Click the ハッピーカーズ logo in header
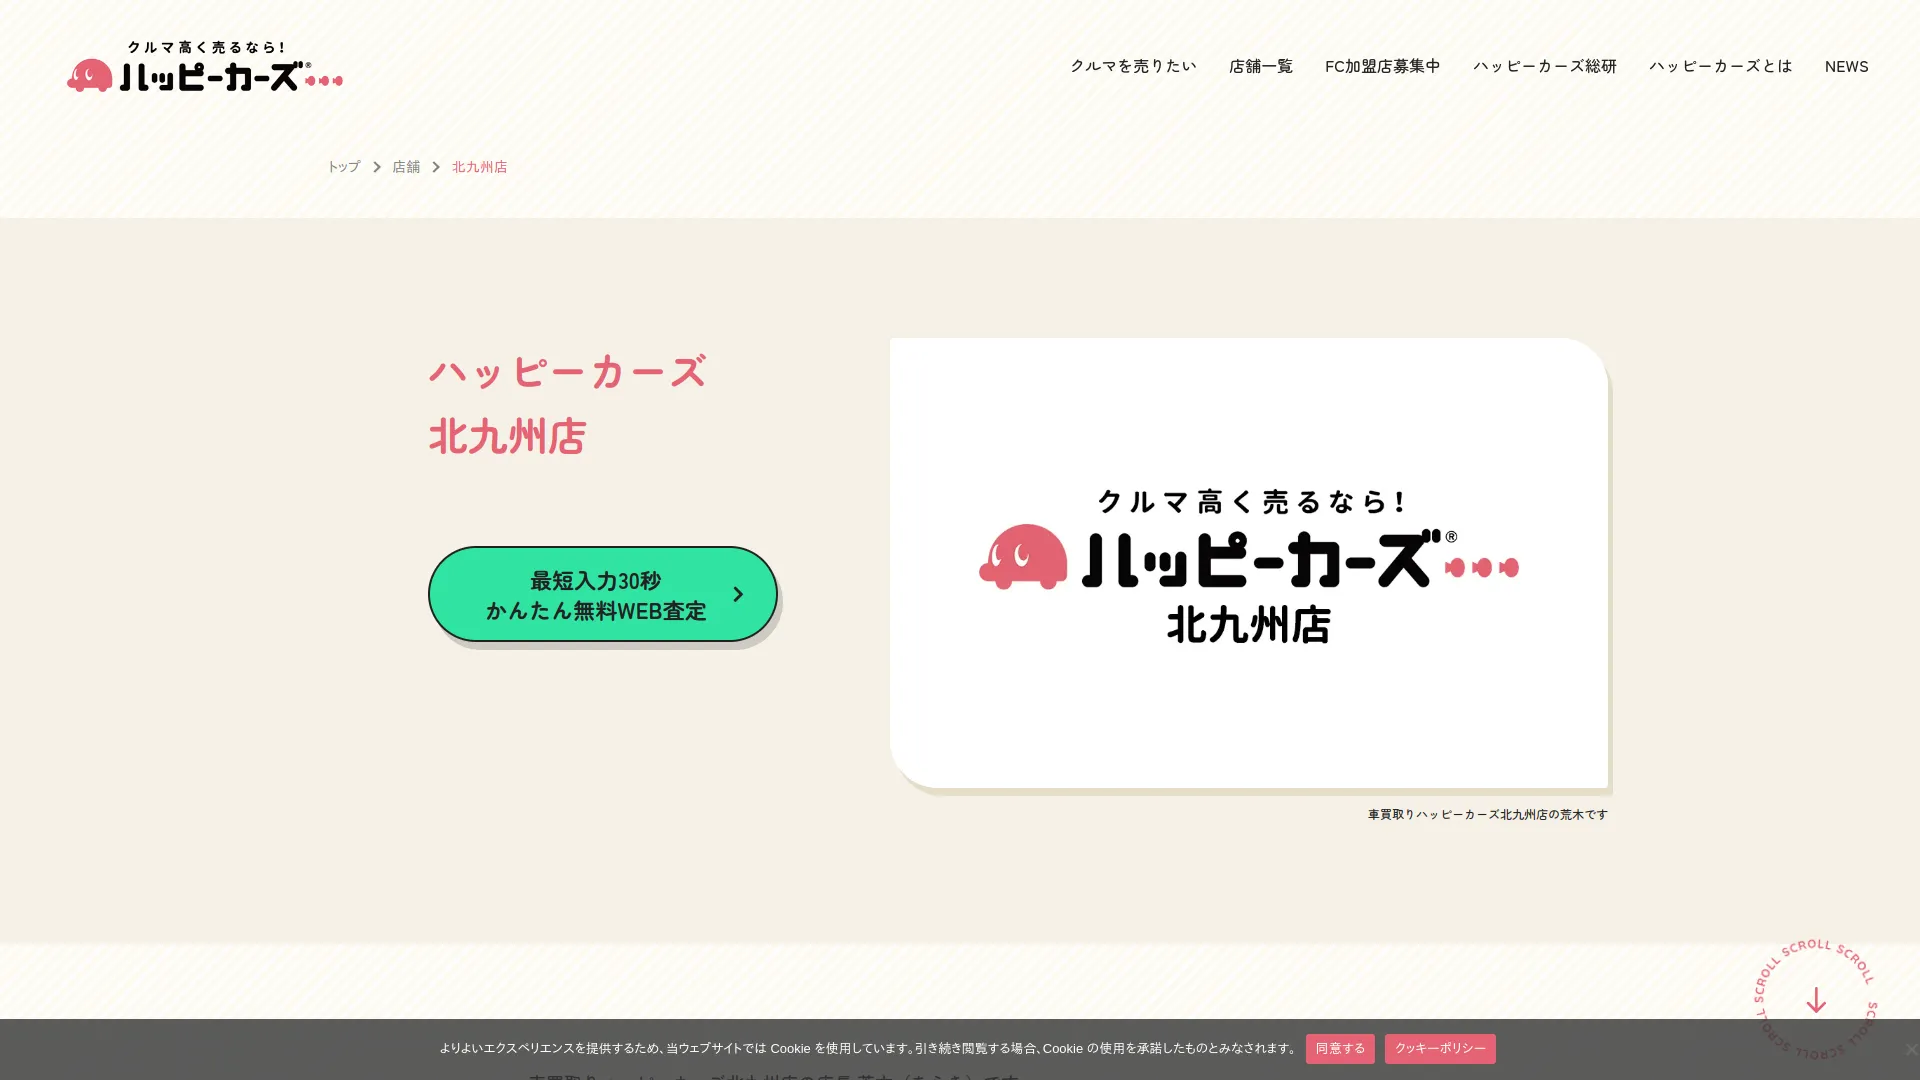This screenshot has width=1920, height=1080. (x=205, y=66)
